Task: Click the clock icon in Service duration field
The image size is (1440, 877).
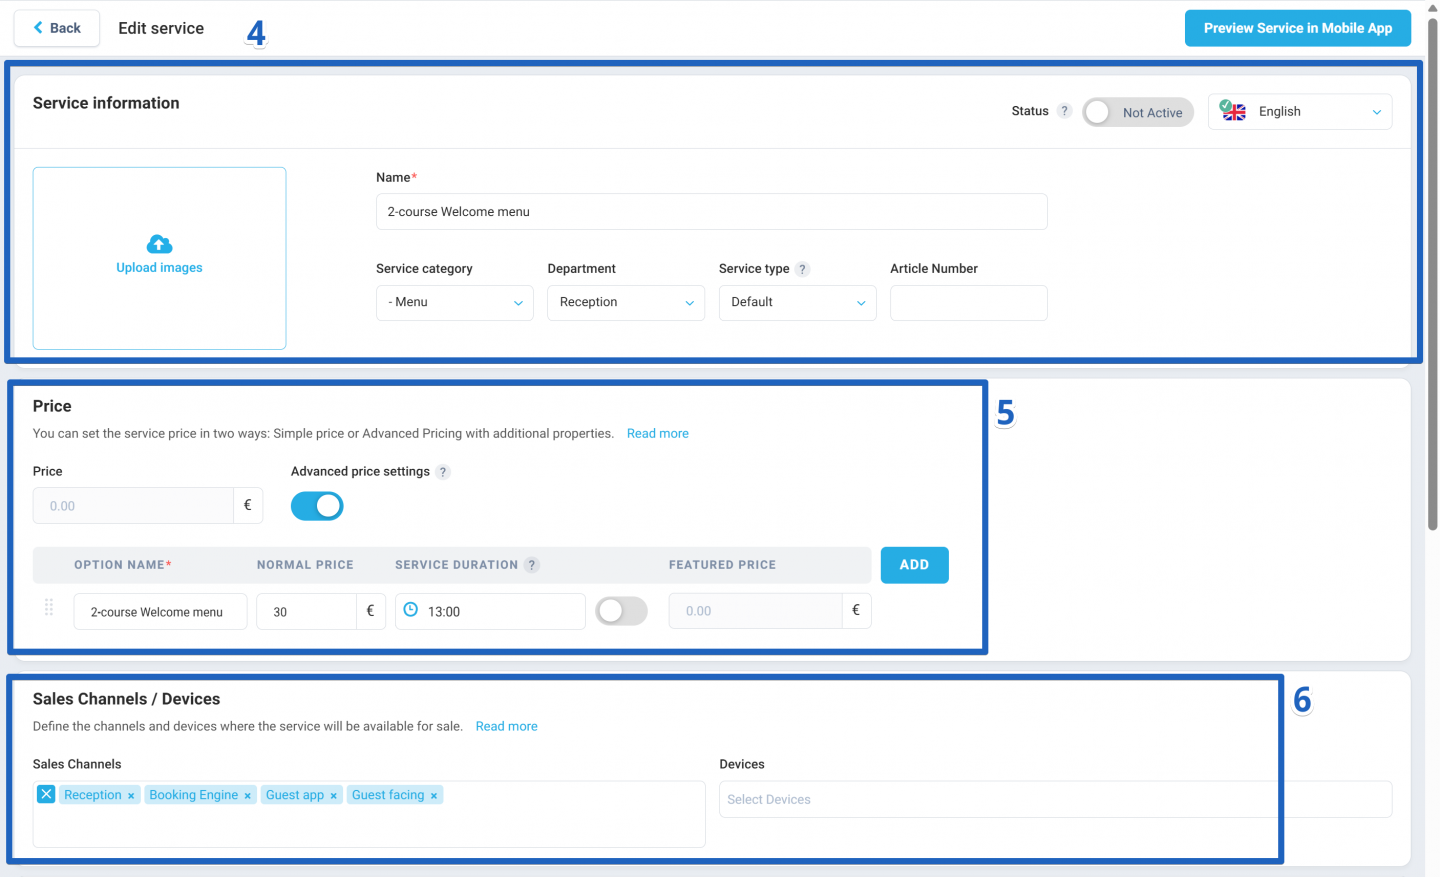Action: point(411,610)
